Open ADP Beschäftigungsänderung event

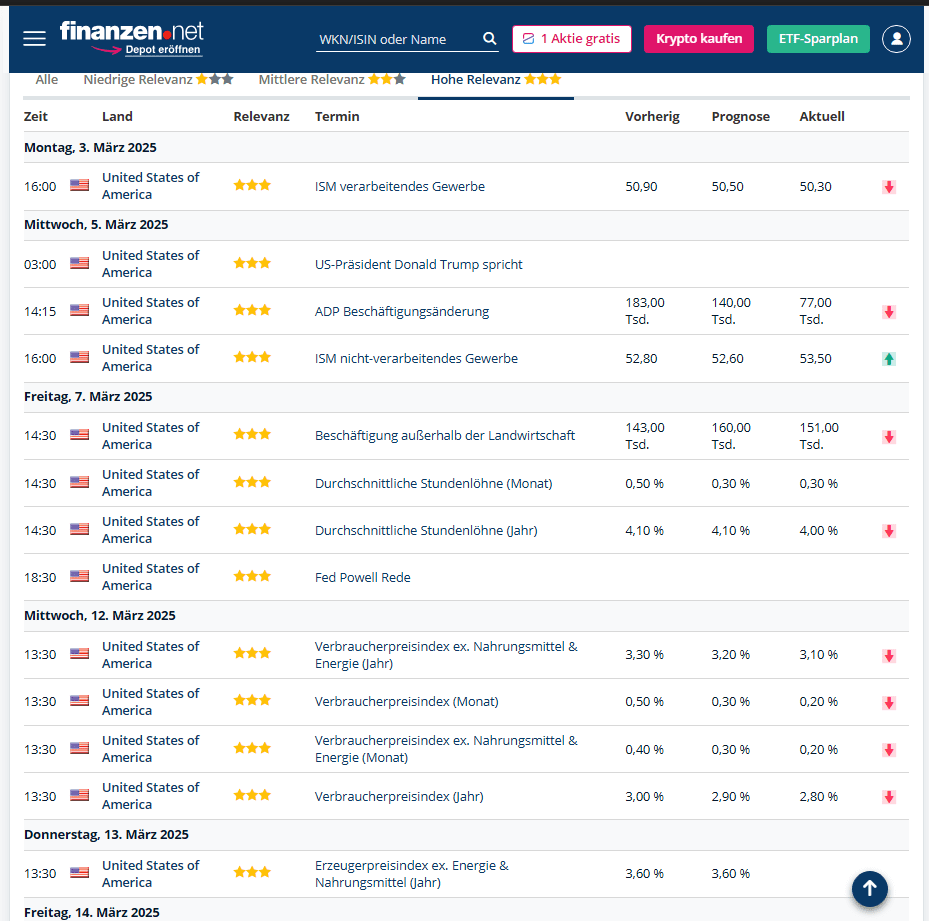(x=402, y=312)
